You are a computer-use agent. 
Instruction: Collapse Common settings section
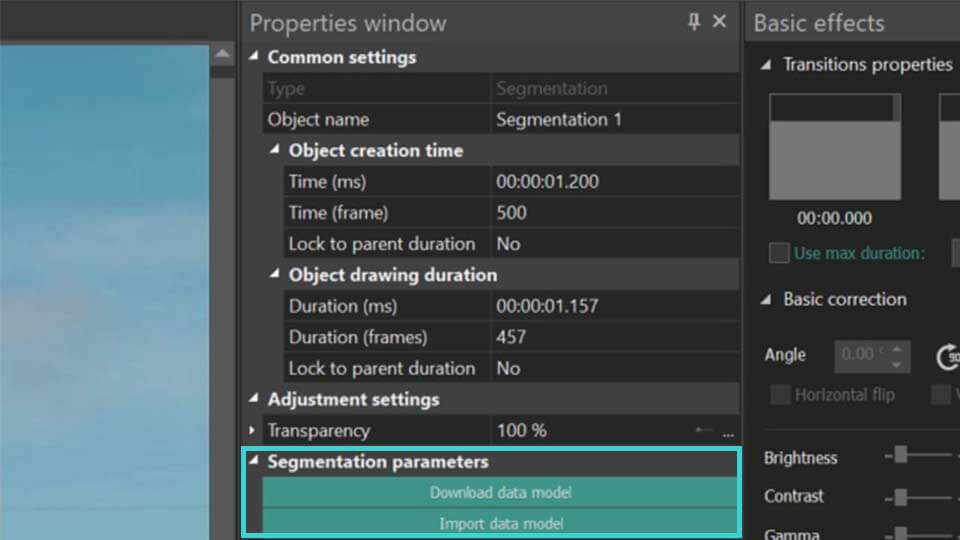[253, 56]
